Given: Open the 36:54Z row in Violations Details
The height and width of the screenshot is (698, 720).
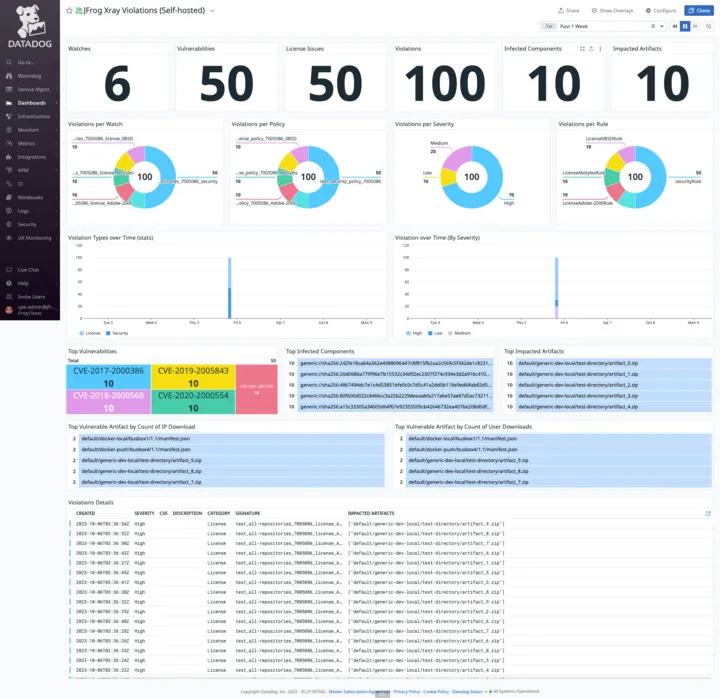Looking at the screenshot, I should 390,524.
